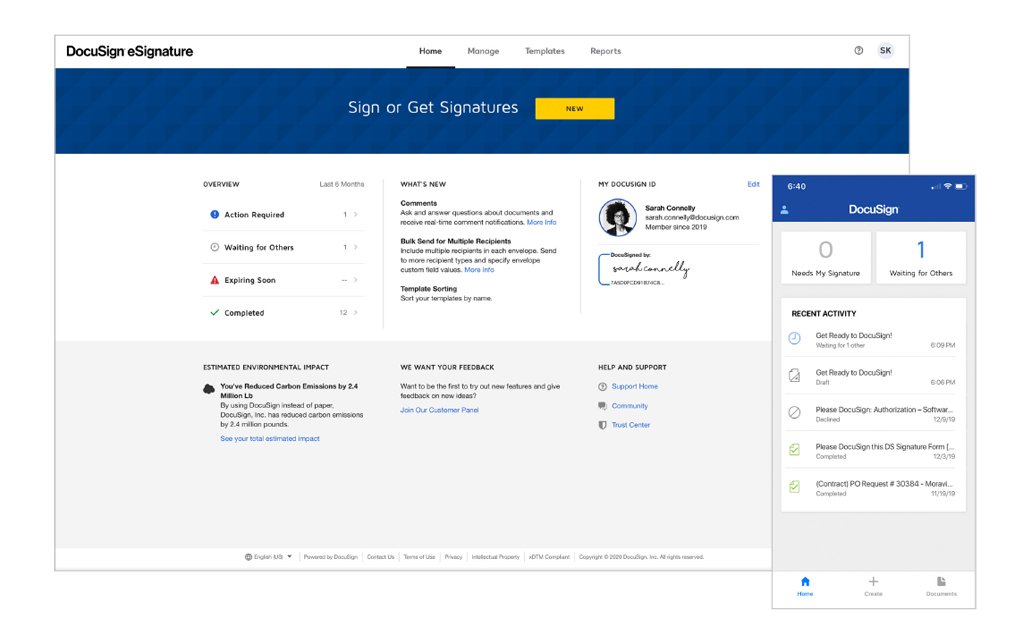This screenshot has height=644, width=1031.
Task: Click the Sarah Connelly profile photo
Action: (617, 217)
